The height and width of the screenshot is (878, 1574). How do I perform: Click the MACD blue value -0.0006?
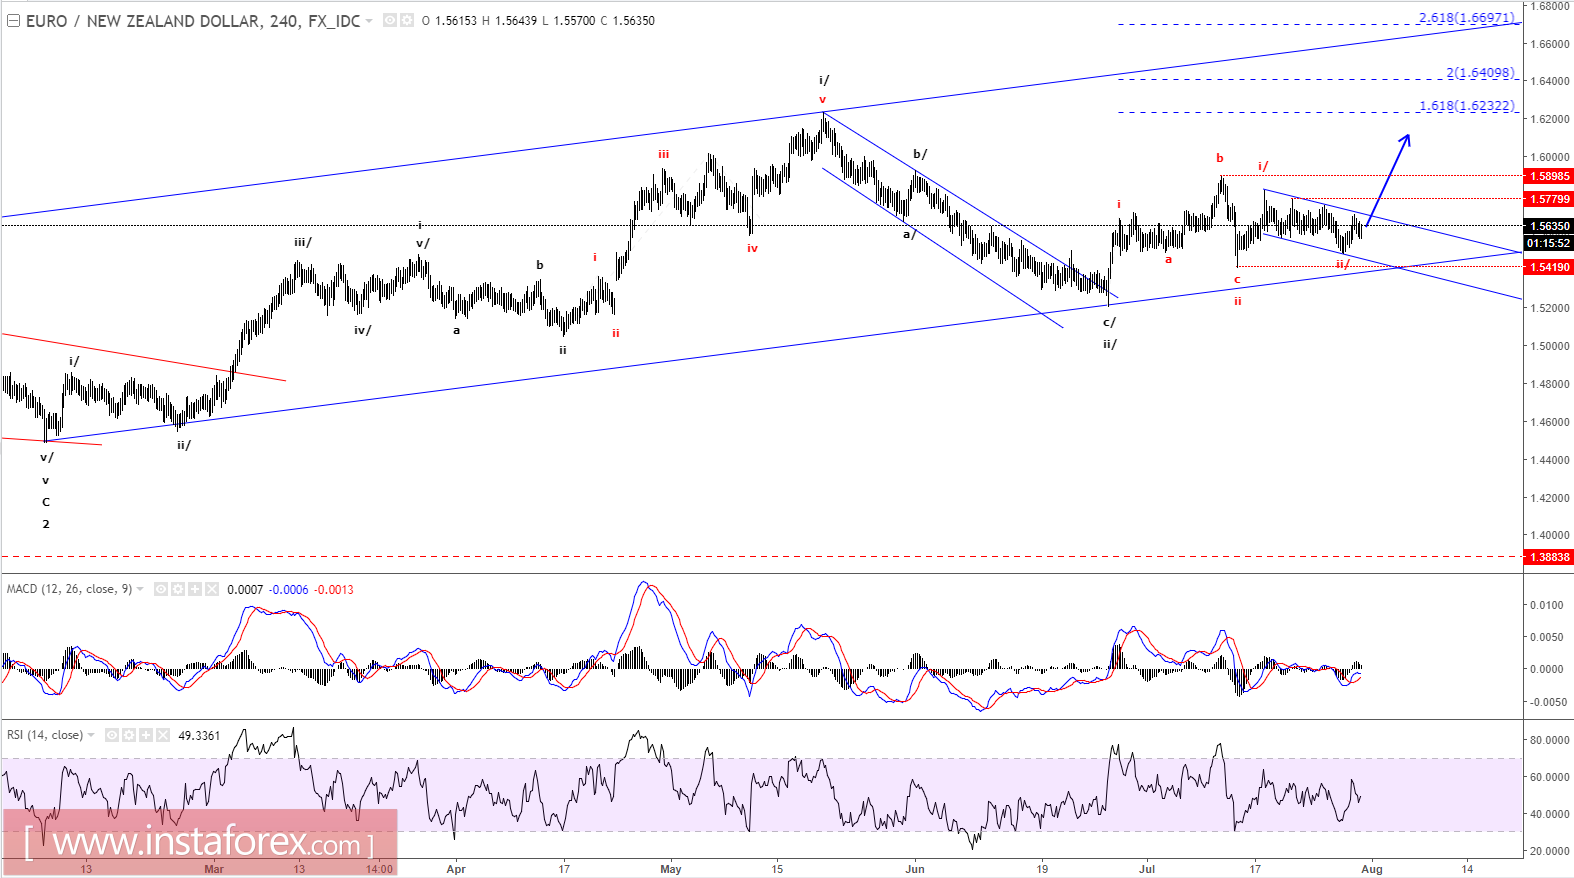pos(289,590)
